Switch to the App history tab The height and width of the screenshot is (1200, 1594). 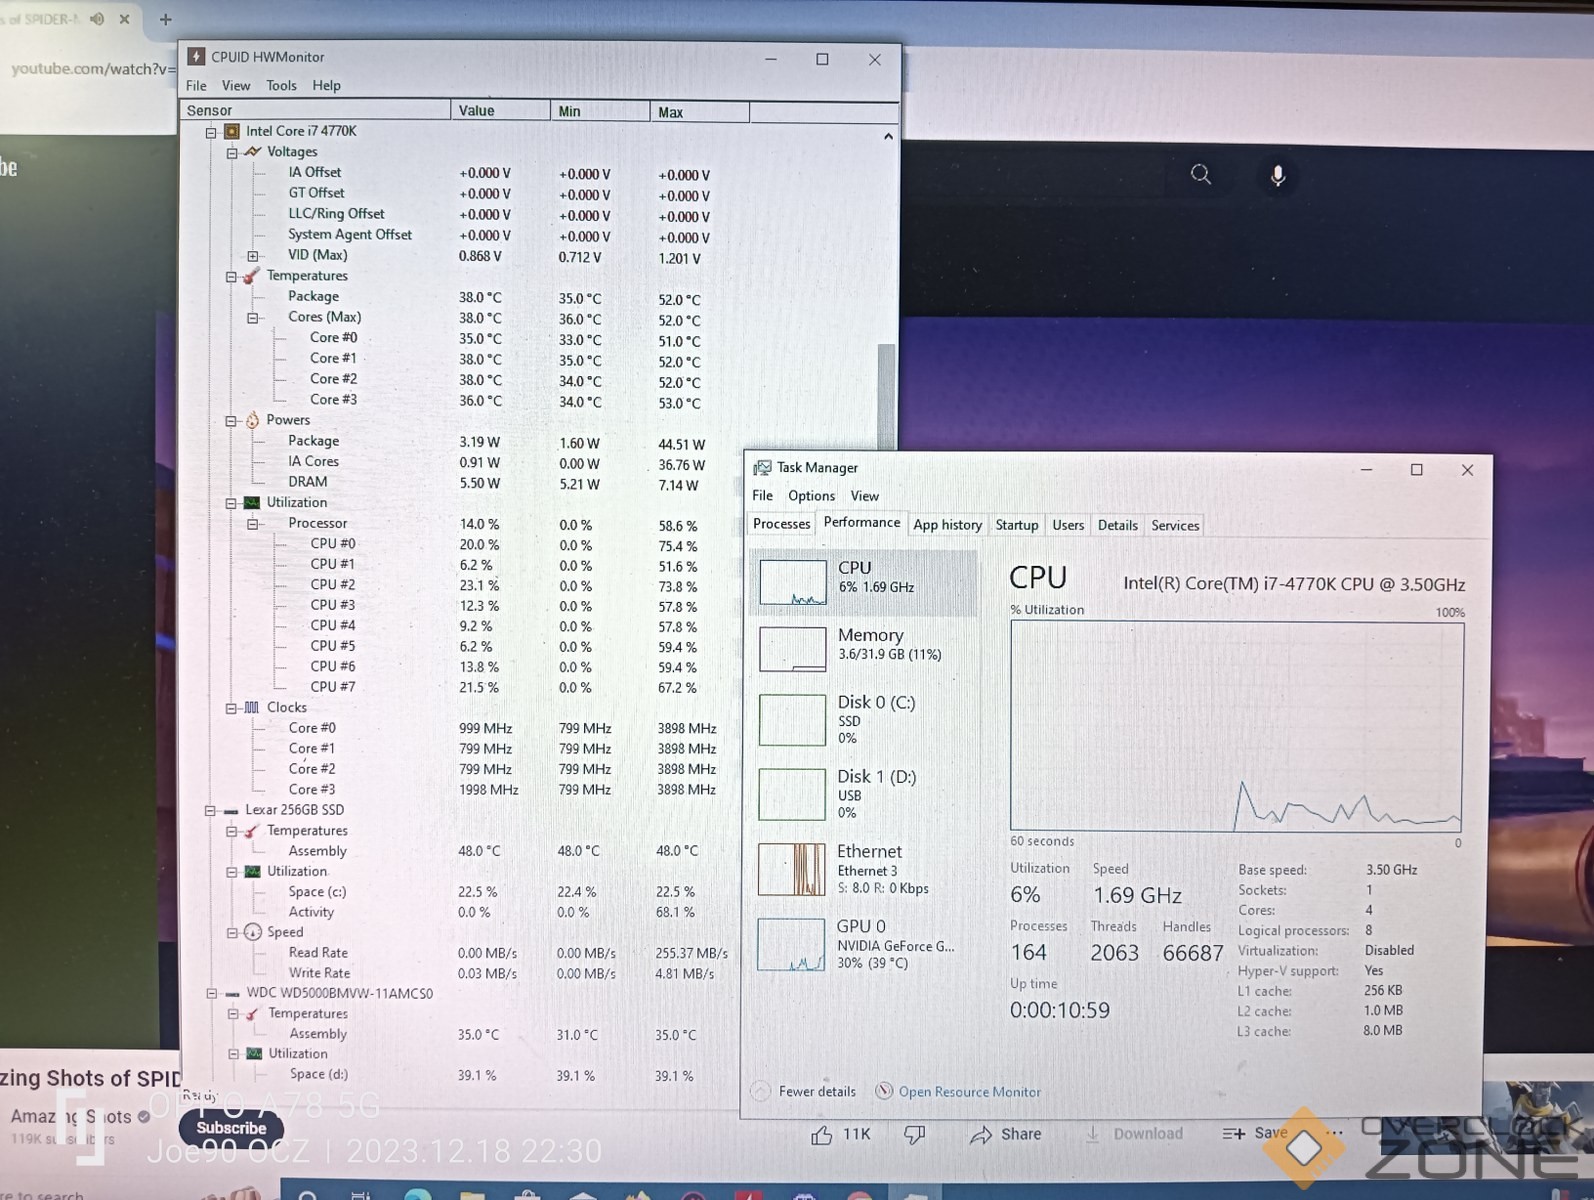coord(947,525)
